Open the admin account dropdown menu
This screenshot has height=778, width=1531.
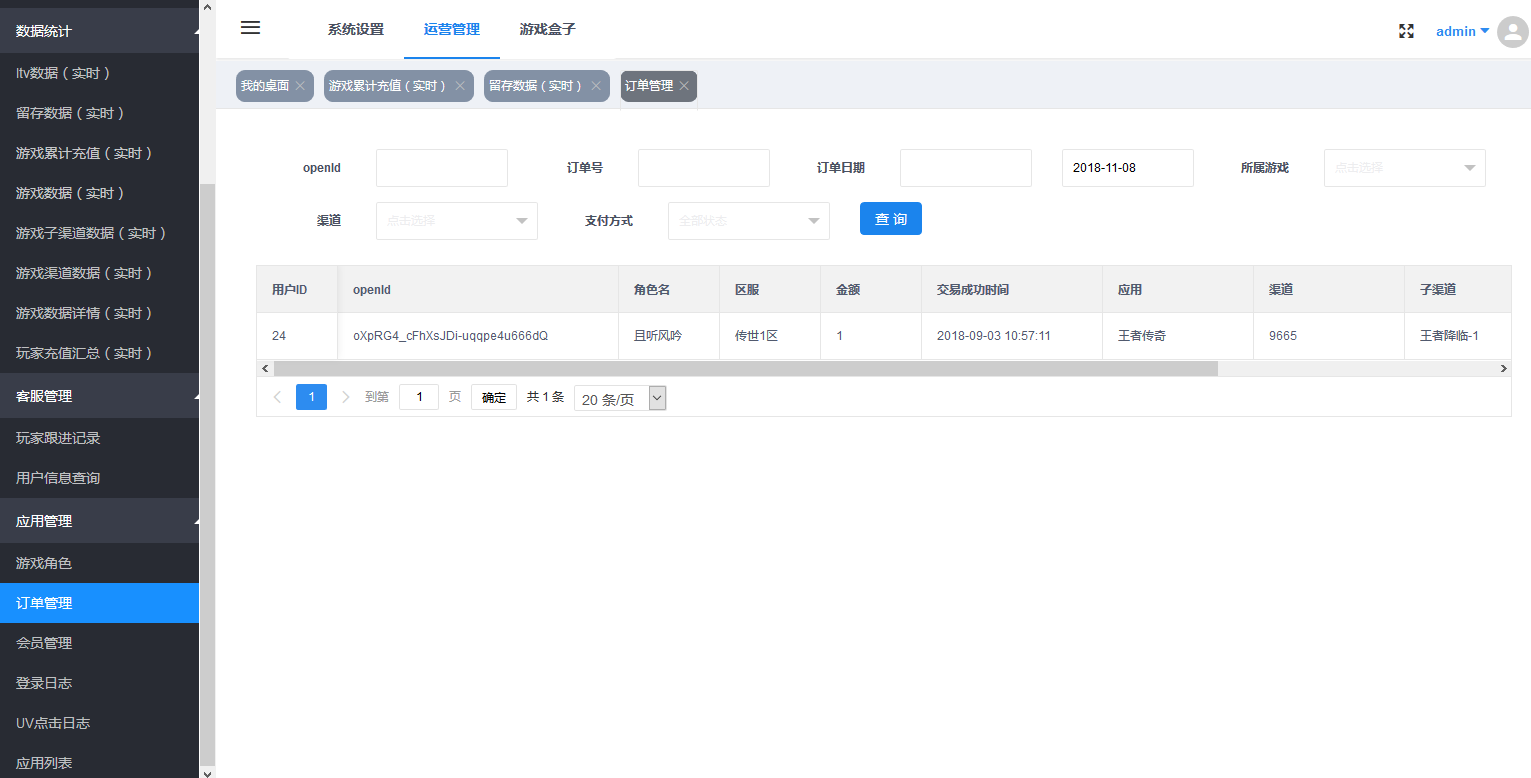click(x=1462, y=31)
